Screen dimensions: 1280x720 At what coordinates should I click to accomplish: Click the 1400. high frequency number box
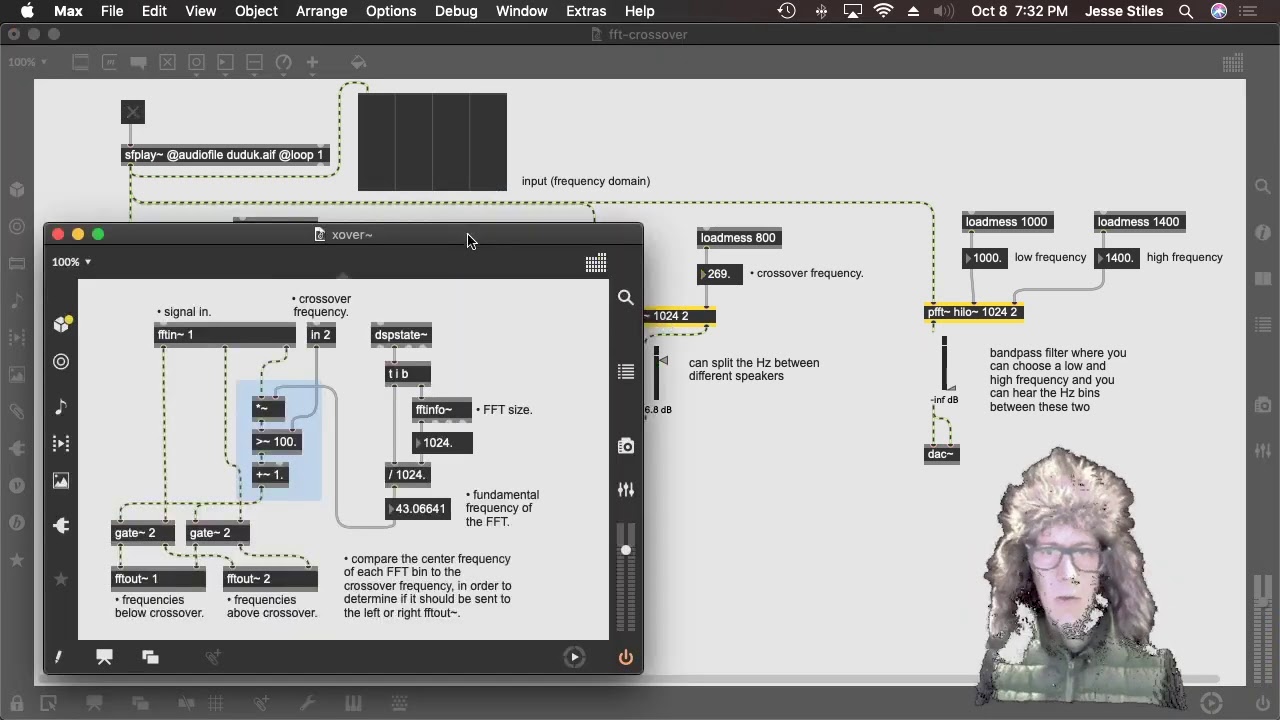(x=1117, y=258)
